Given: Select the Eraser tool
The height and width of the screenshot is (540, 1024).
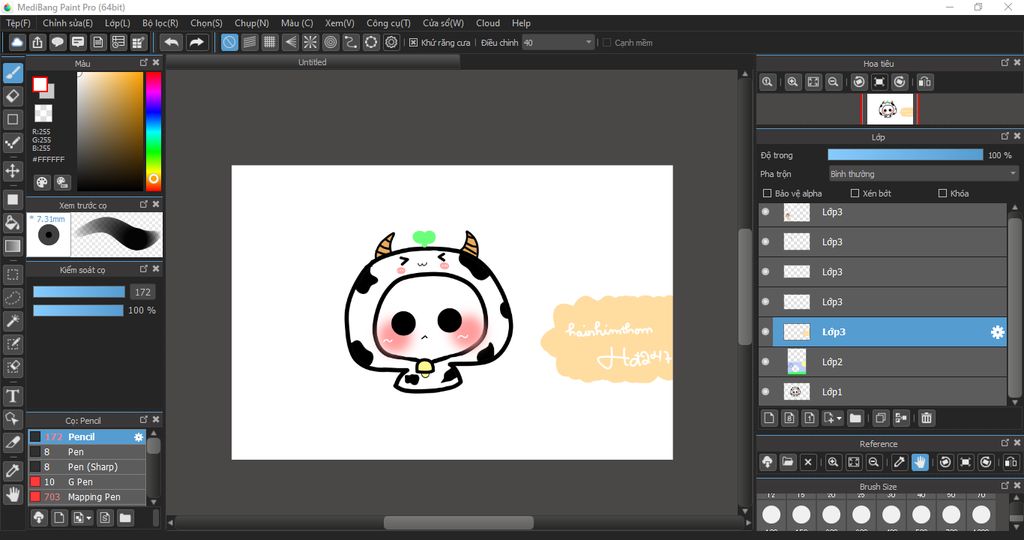Looking at the screenshot, I should [x=12, y=97].
